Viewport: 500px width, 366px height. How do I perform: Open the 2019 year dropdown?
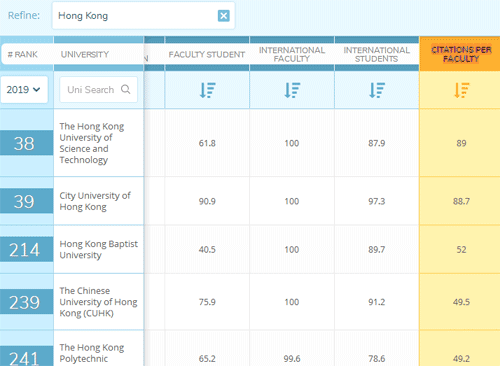tap(24, 89)
